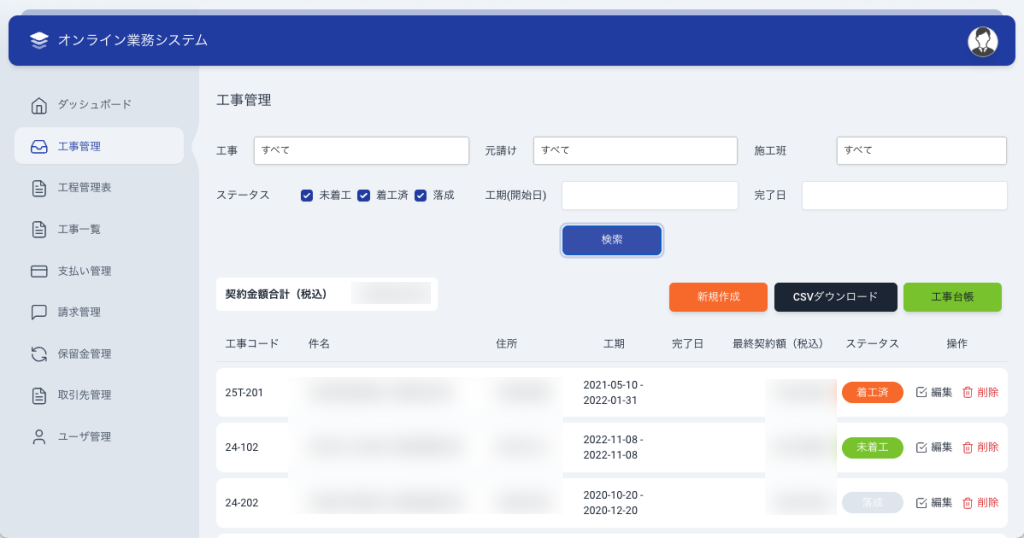Click the orange 新規作成 button
The image size is (1024, 538).
[x=718, y=297]
